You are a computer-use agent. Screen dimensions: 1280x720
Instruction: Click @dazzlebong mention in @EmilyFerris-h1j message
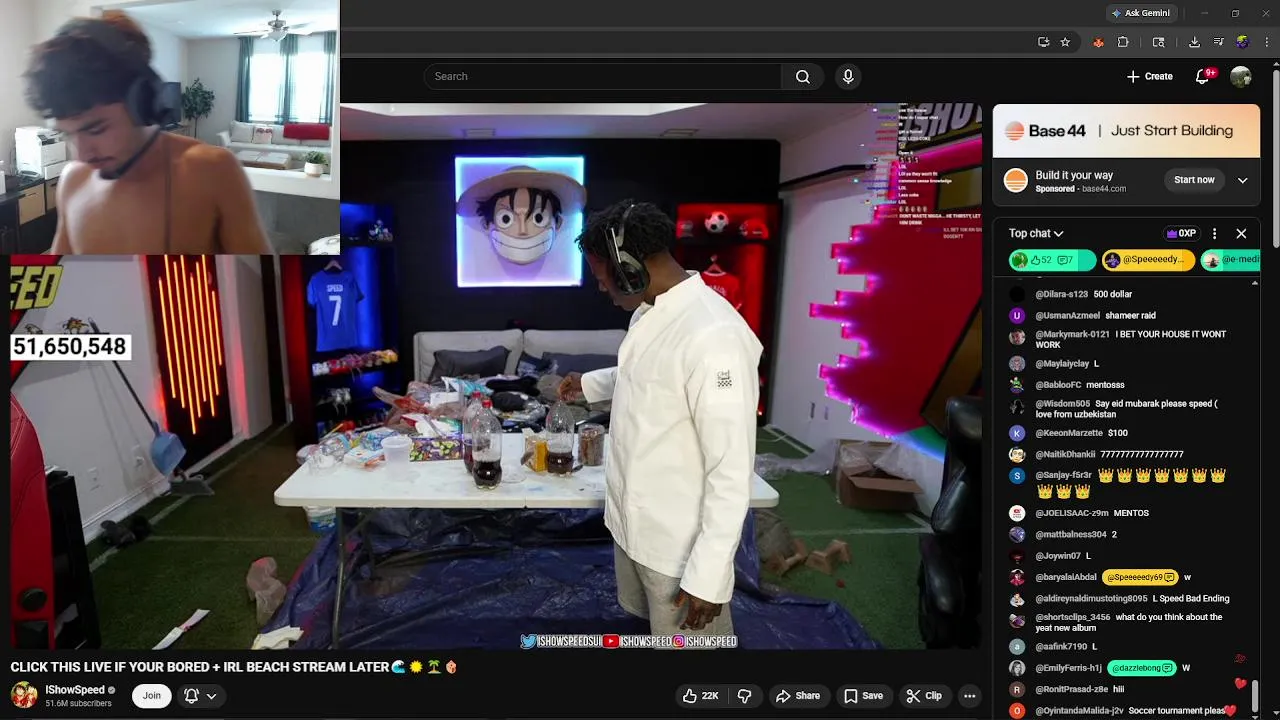pyautogui.click(x=1141, y=668)
